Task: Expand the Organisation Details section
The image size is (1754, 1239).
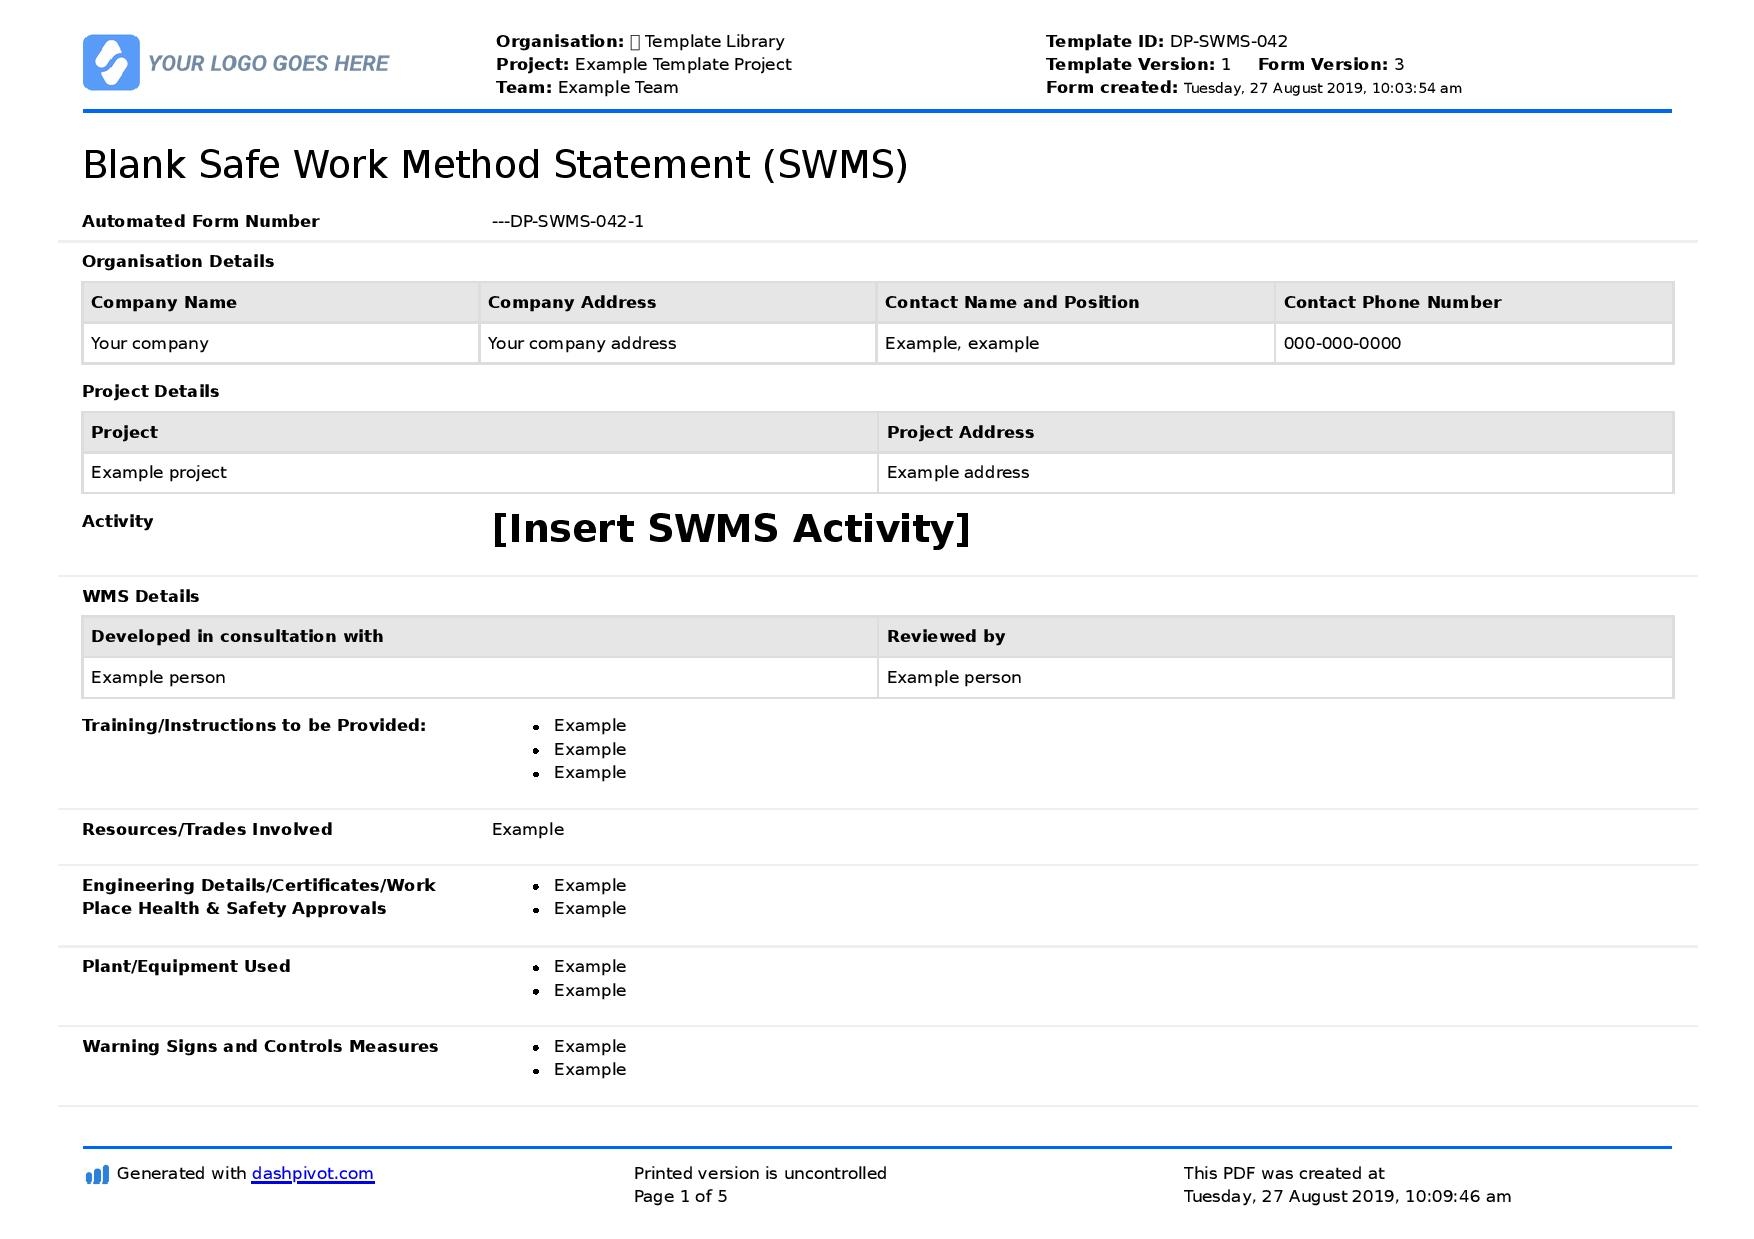Action: 177,261
